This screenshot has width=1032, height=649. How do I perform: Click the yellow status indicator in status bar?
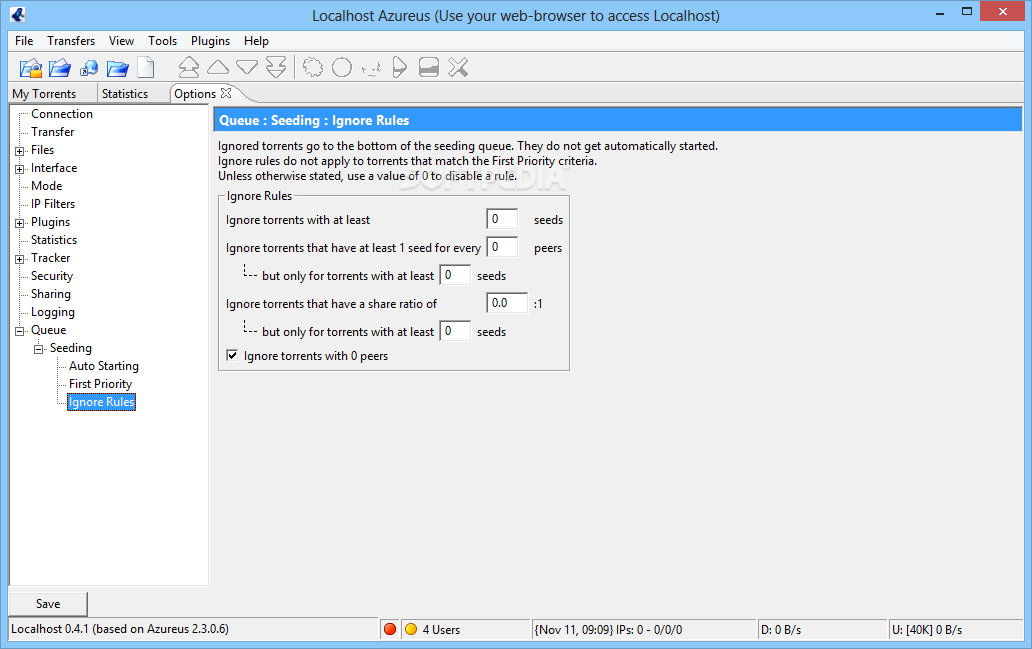coord(411,629)
